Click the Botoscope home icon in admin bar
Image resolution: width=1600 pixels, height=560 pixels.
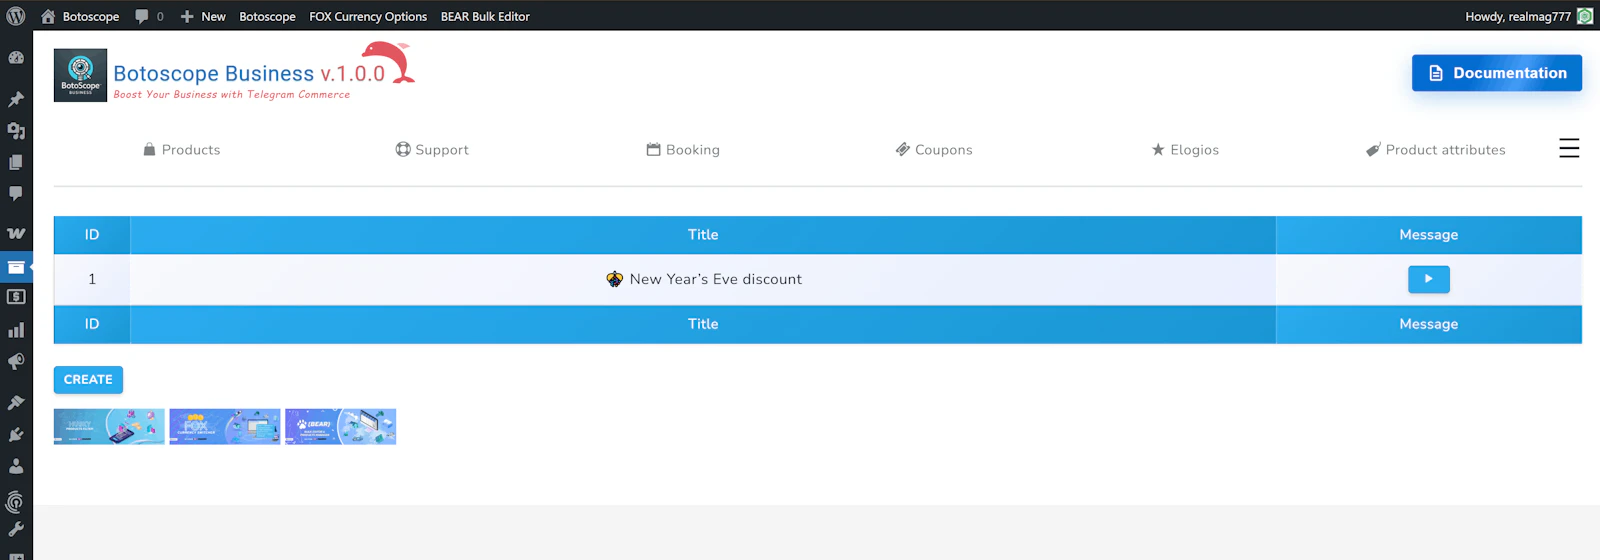point(48,16)
